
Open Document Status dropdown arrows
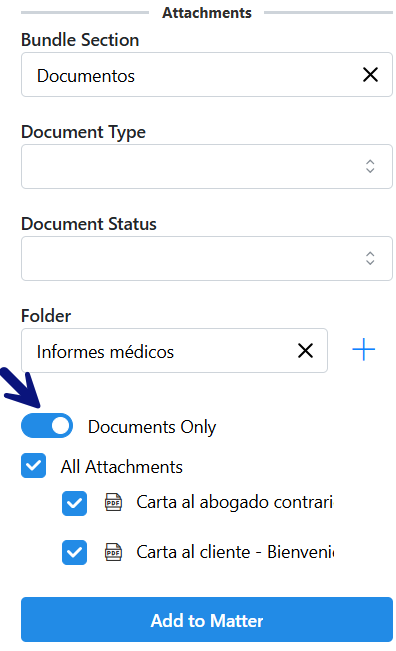pyautogui.click(x=370, y=258)
